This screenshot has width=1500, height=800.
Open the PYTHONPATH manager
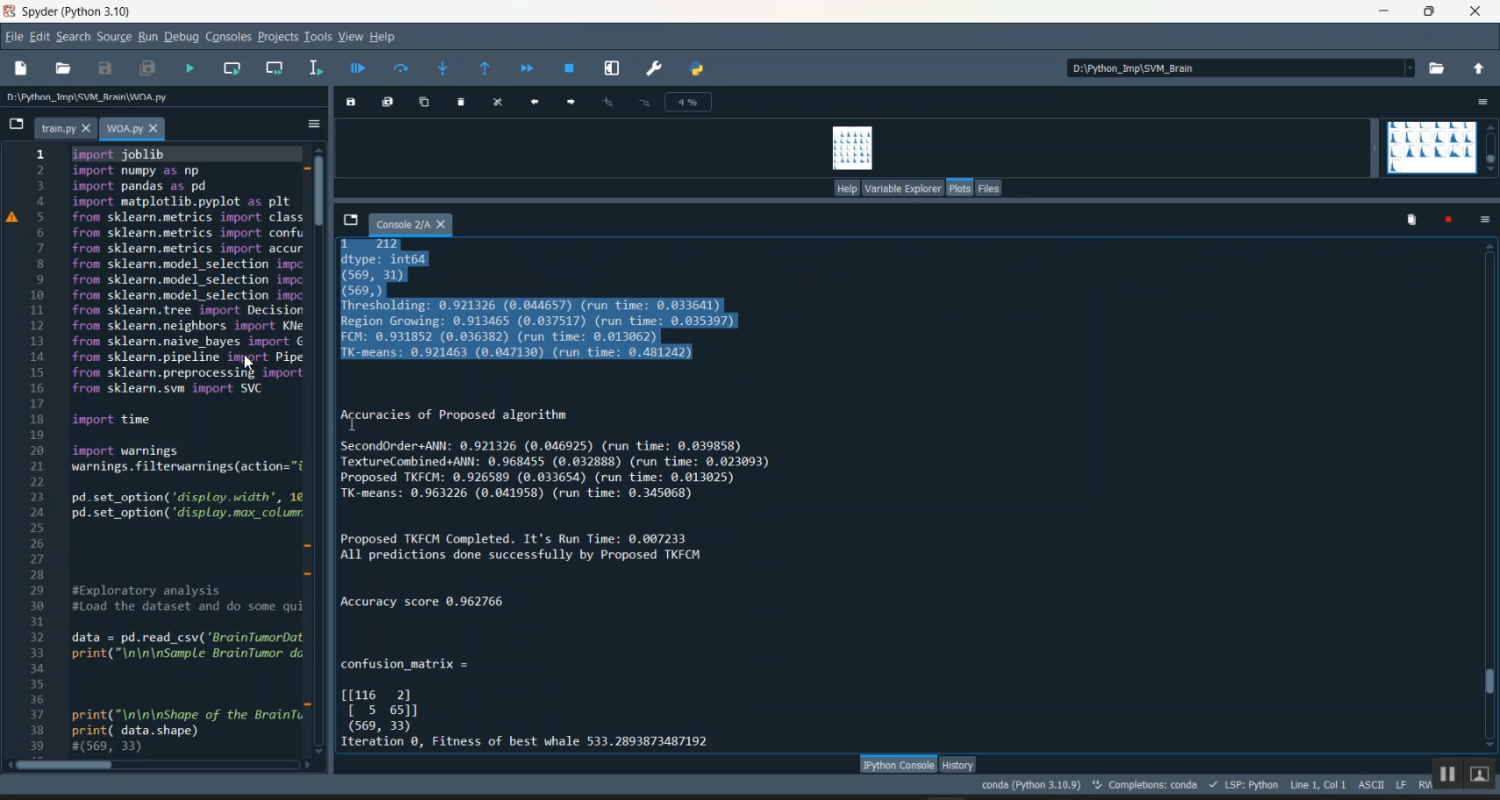tap(697, 69)
